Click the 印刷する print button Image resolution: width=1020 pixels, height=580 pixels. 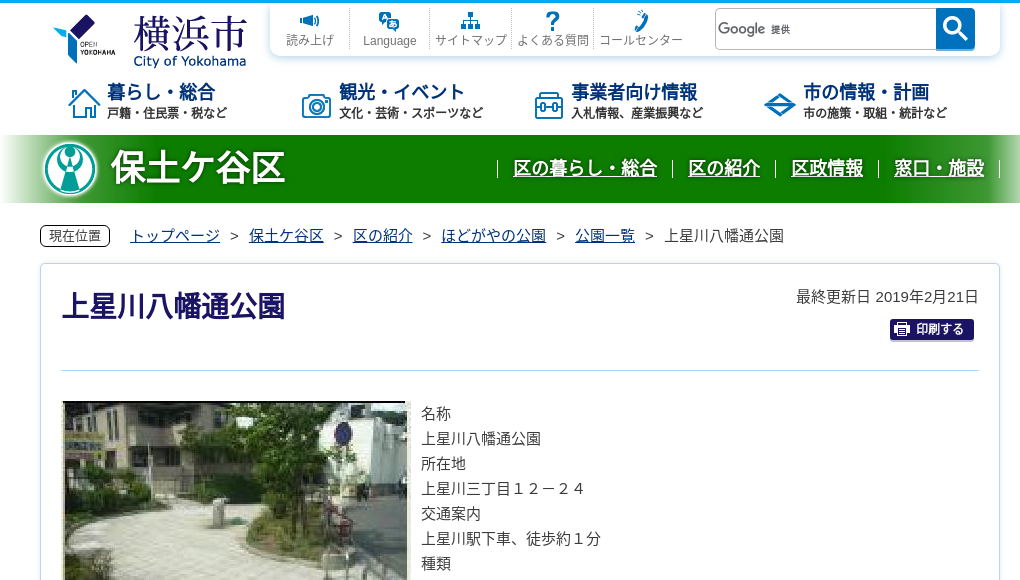pos(931,329)
